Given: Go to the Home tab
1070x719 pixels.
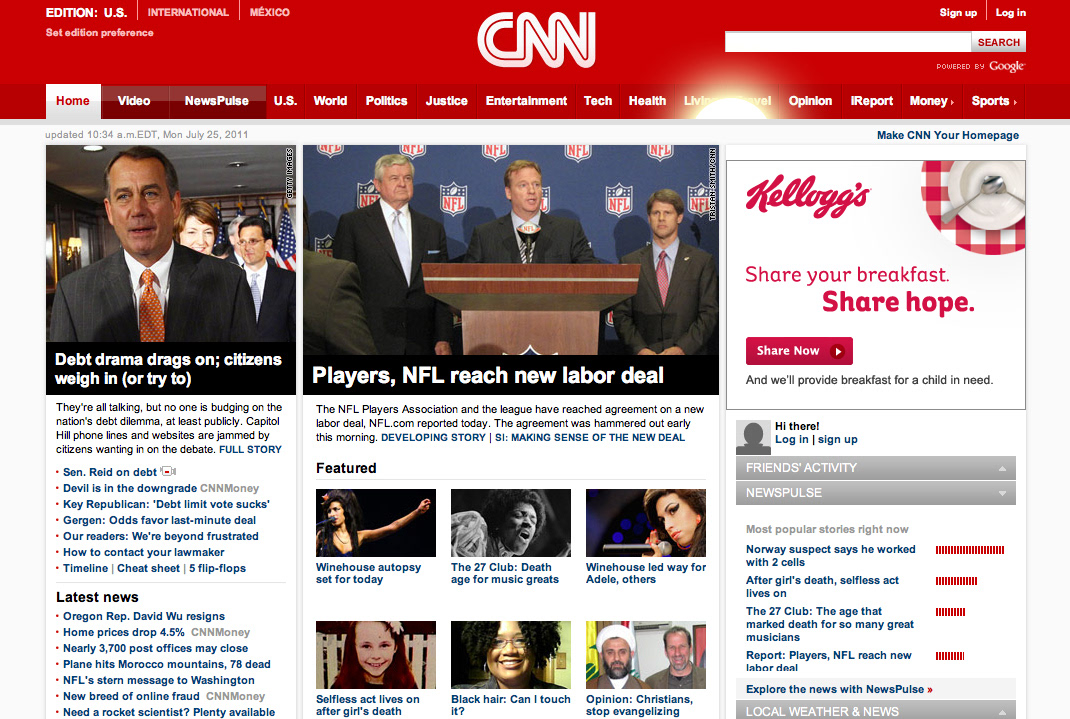Looking at the screenshot, I should tap(73, 102).
